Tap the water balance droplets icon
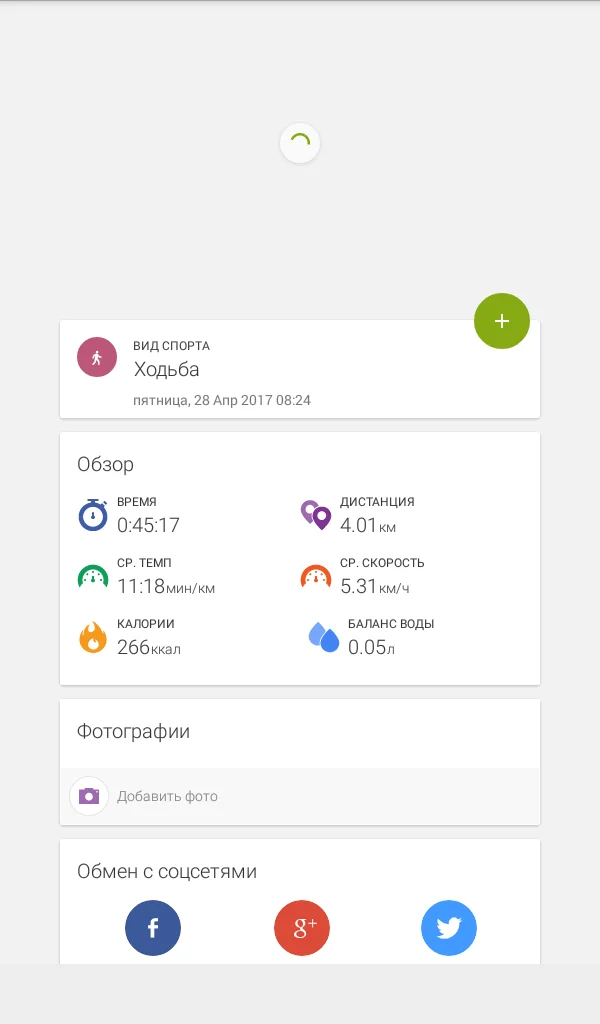Screen dimensions: 600x1024 [x=324, y=637]
